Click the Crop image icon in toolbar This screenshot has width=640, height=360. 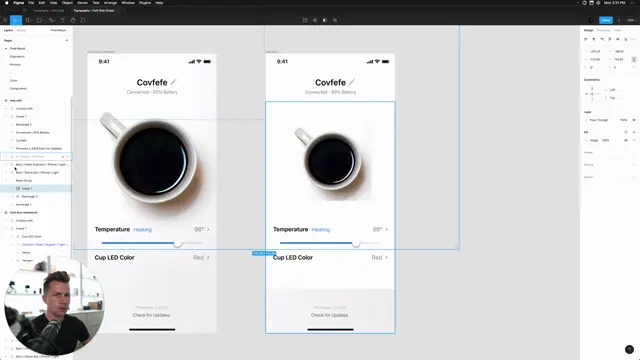pos(335,20)
